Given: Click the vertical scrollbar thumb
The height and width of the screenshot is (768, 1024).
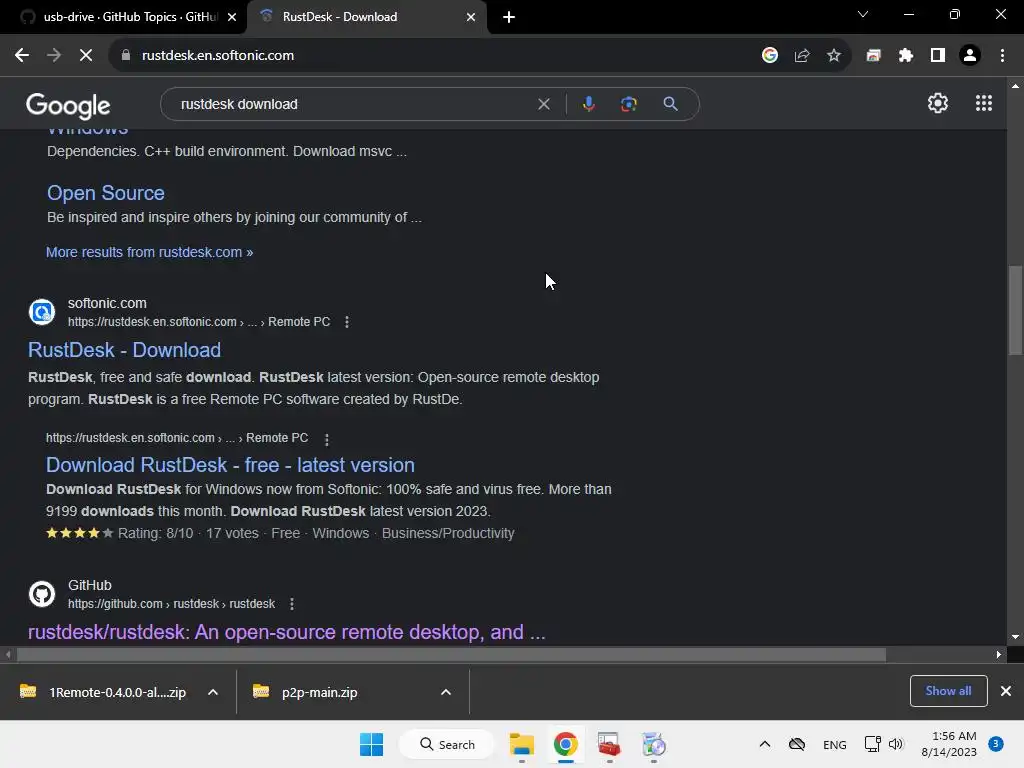Looking at the screenshot, I should click(x=1015, y=310).
